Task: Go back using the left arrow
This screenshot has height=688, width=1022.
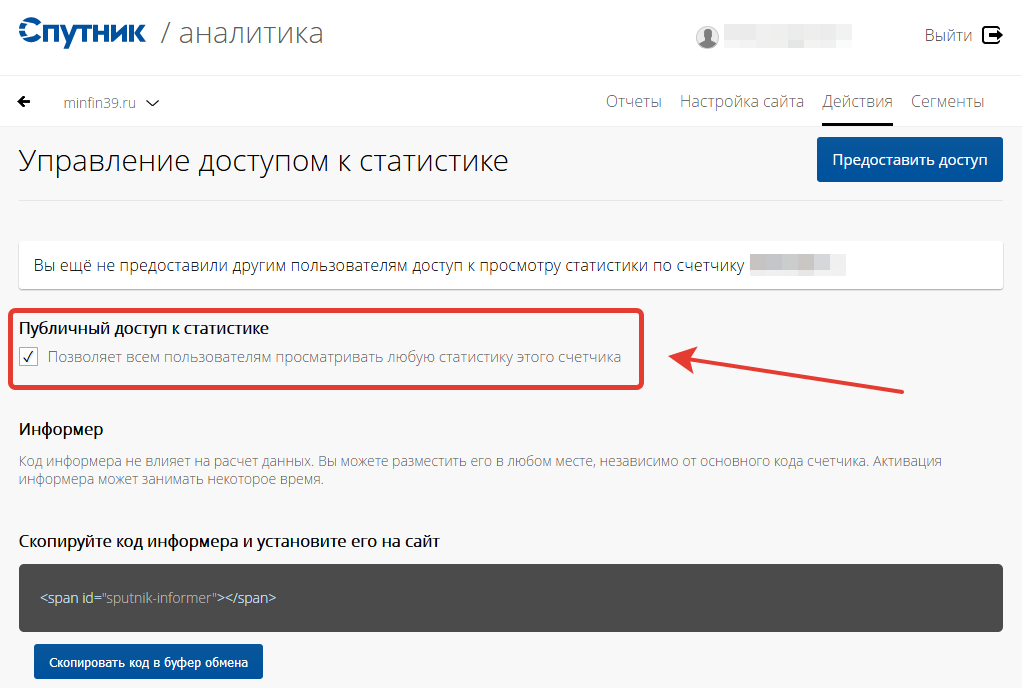Action: click(24, 102)
